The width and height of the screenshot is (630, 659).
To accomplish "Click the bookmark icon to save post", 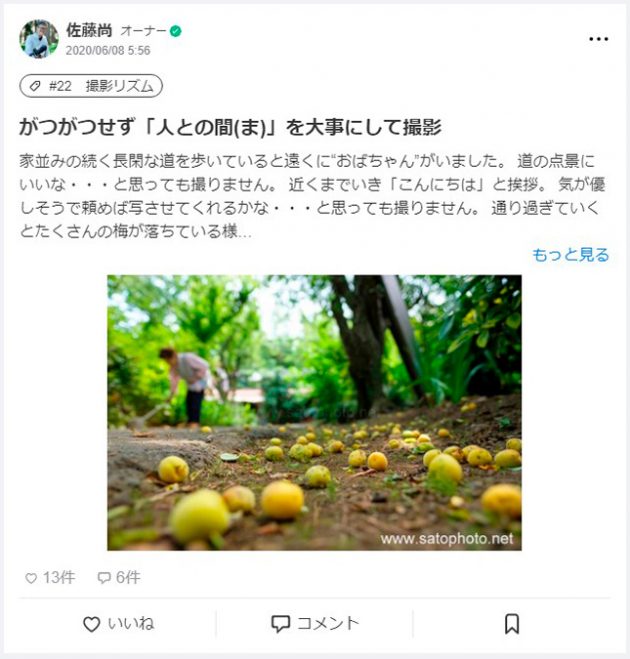I will click(x=511, y=624).
